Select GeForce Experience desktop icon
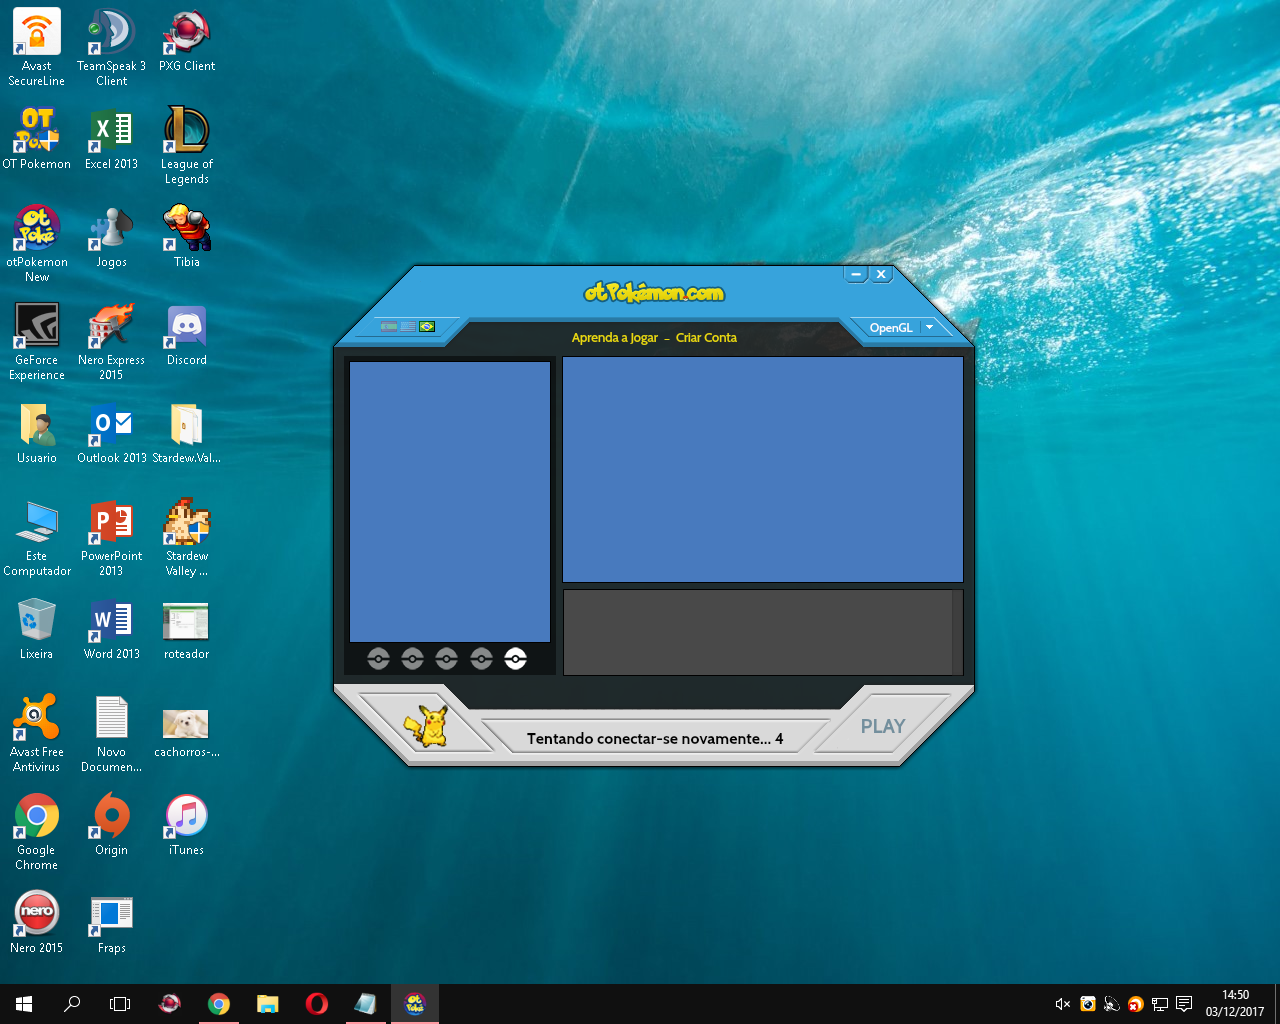Screen dimensions: 1280x1024 click(x=37, y=341)
